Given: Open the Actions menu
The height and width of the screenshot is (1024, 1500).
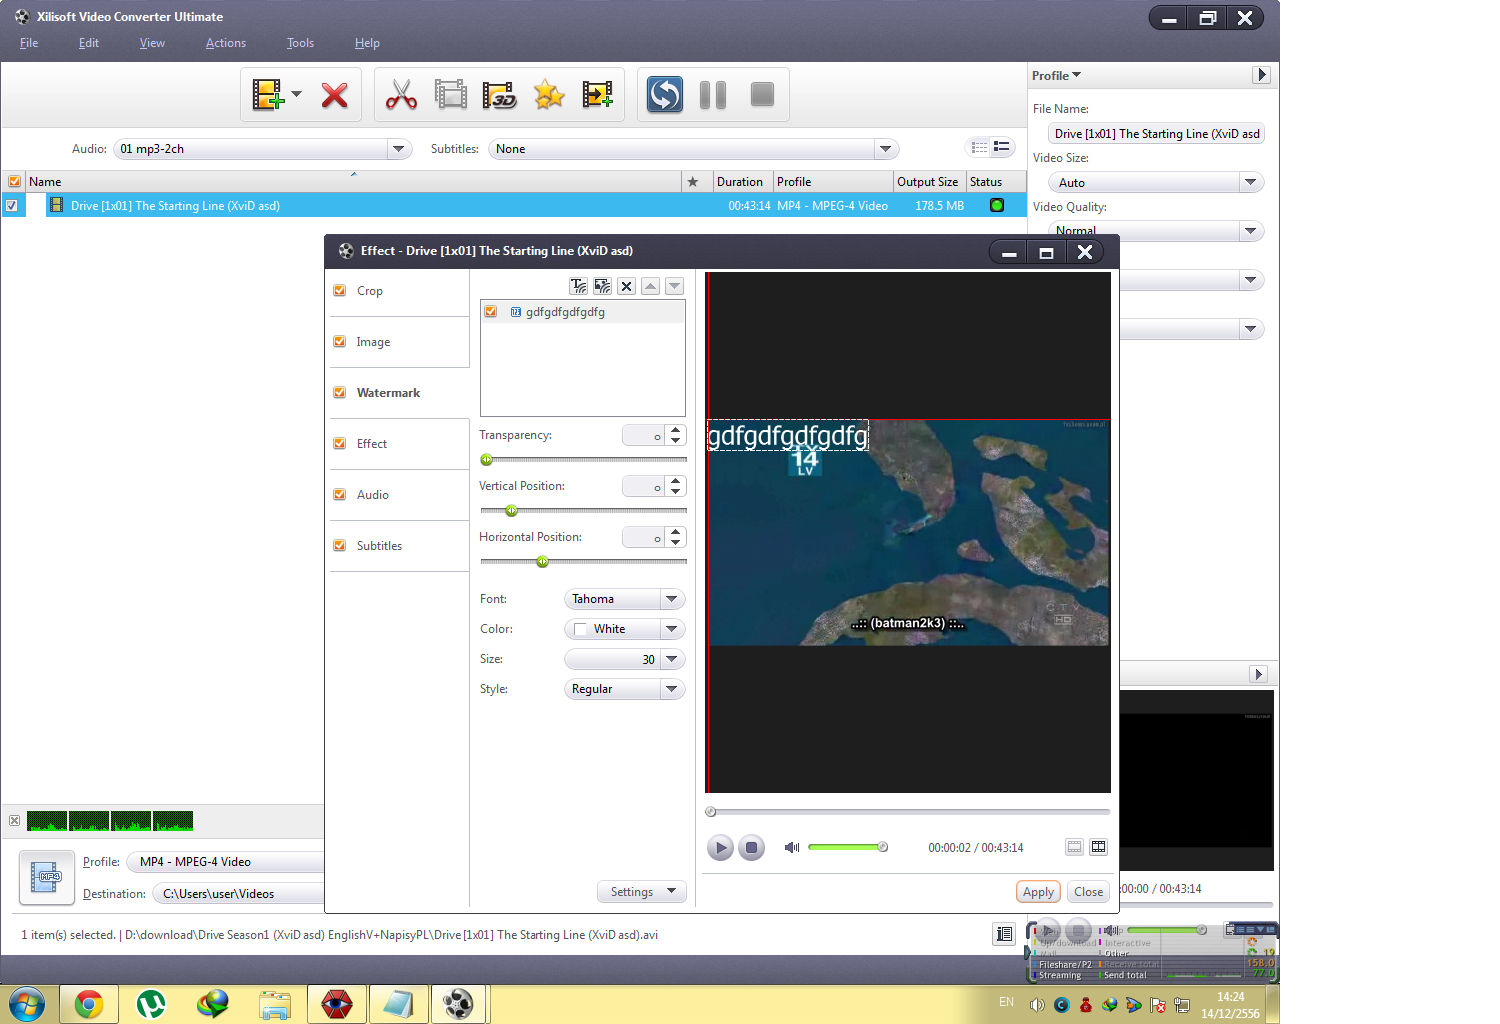Looking at the screenshot, I should [225, 43].
